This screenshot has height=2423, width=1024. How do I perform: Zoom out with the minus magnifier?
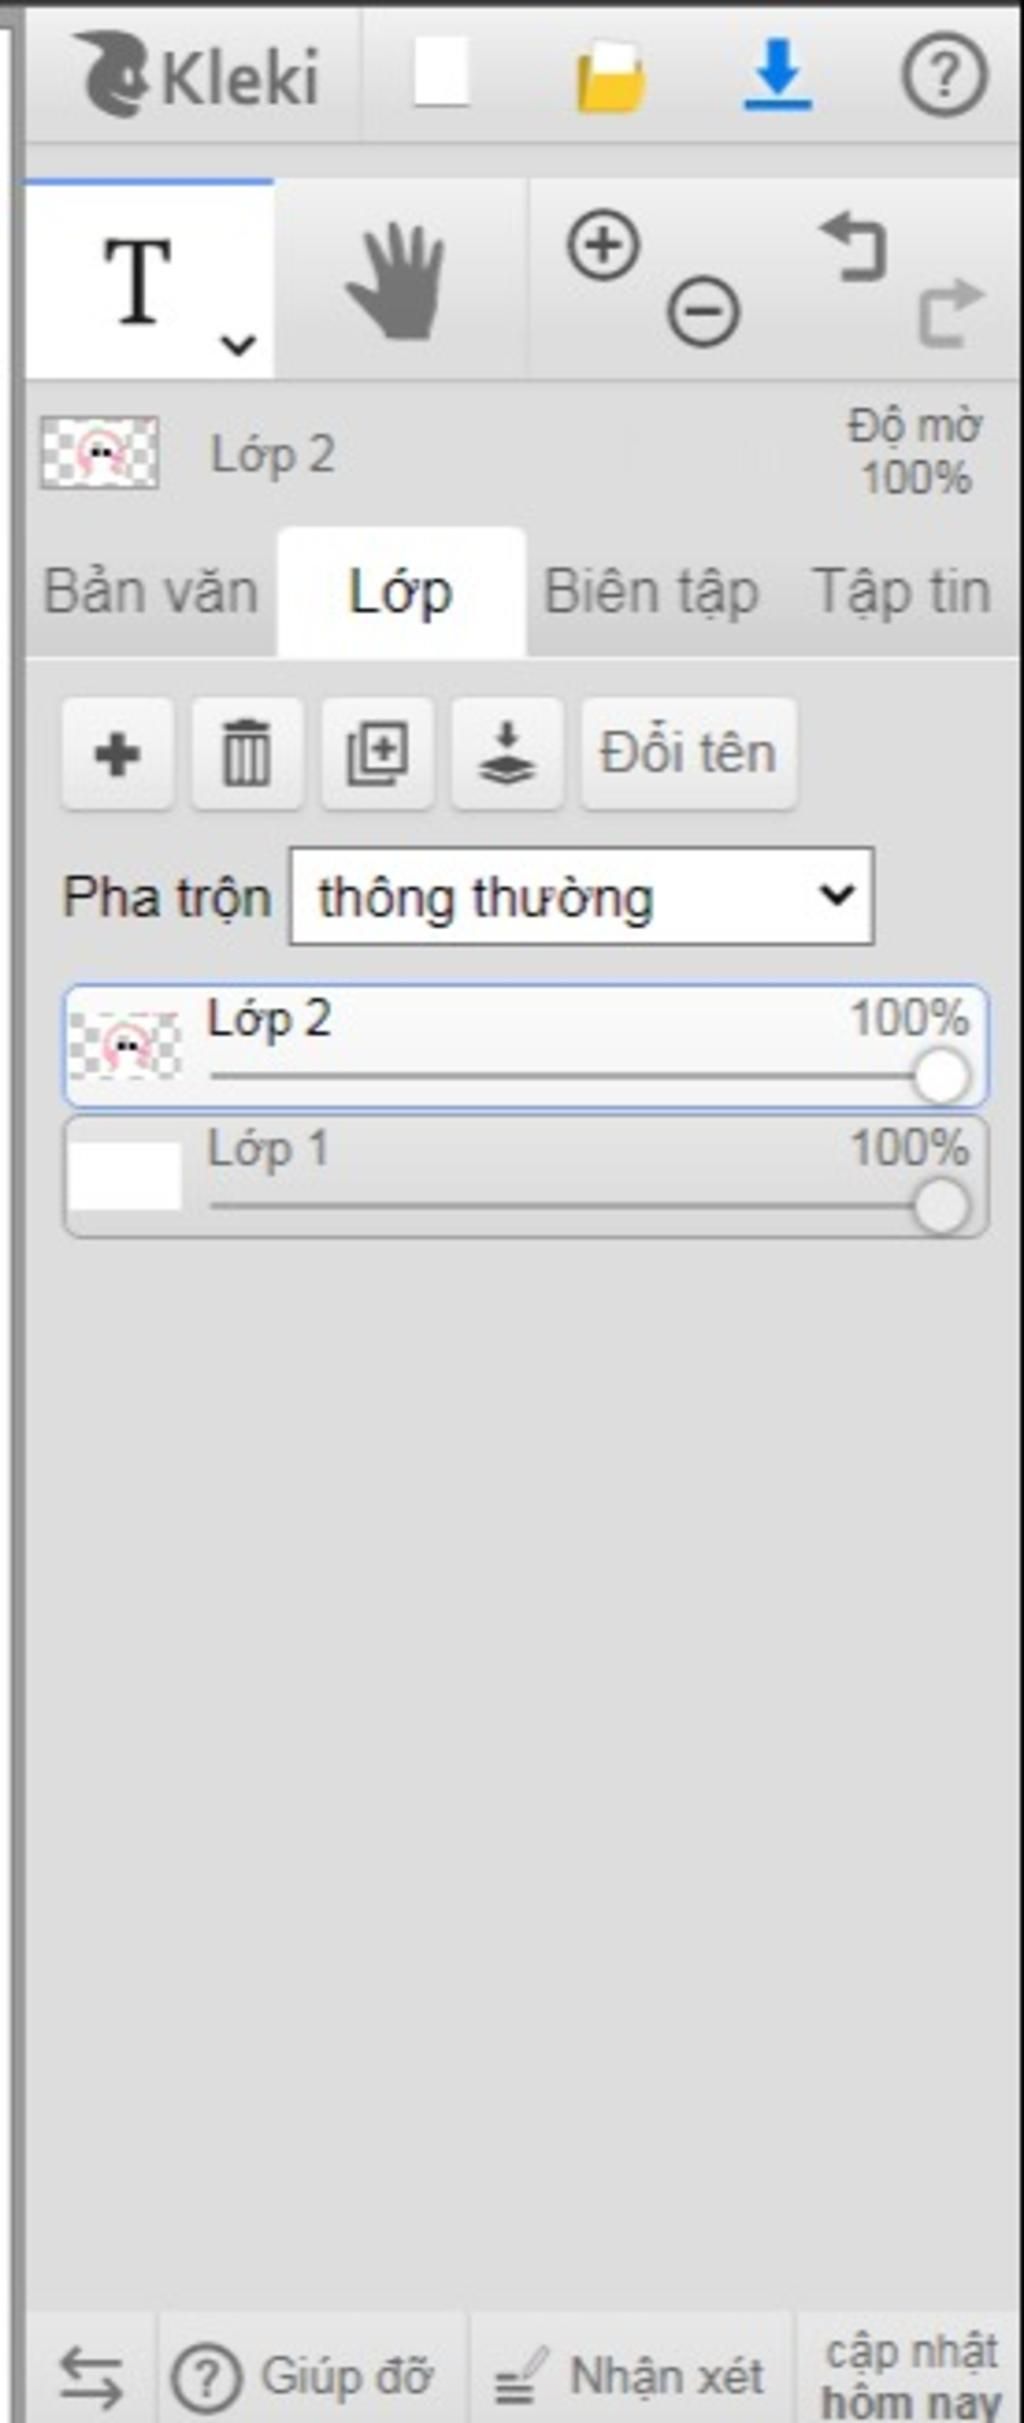pos(703,312)
